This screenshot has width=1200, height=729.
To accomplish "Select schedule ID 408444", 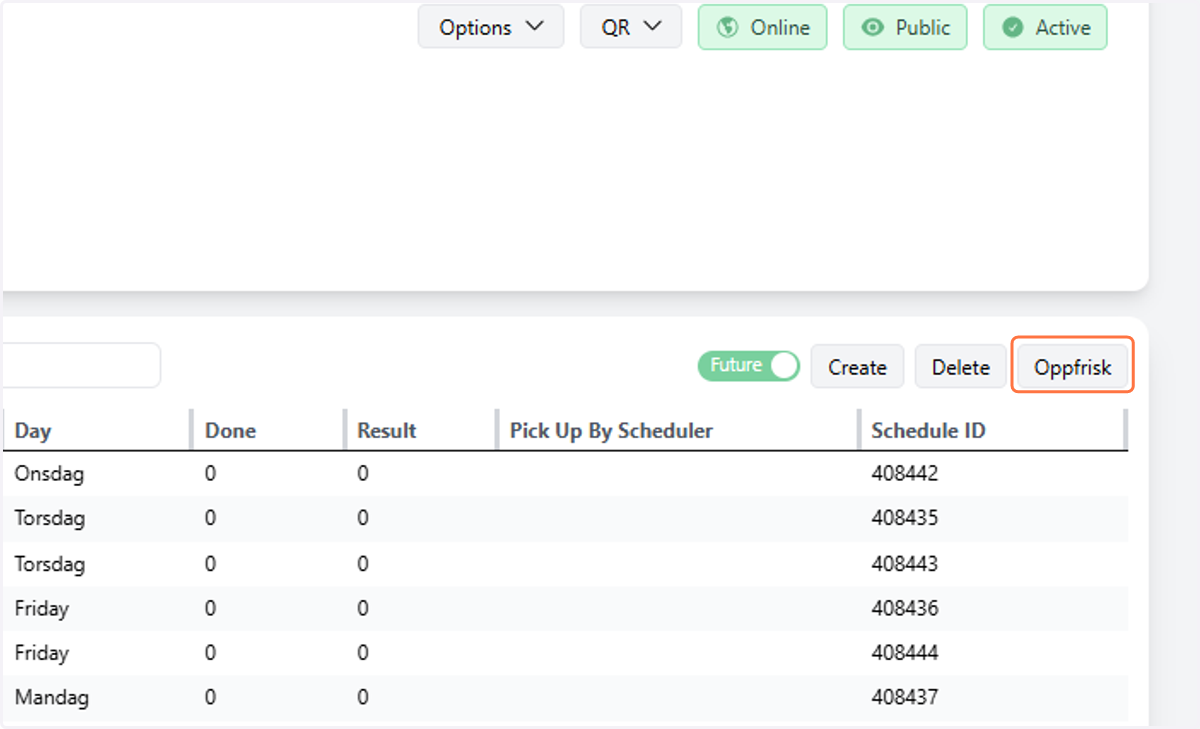I will pyautogui.click(x=905, y=653).
